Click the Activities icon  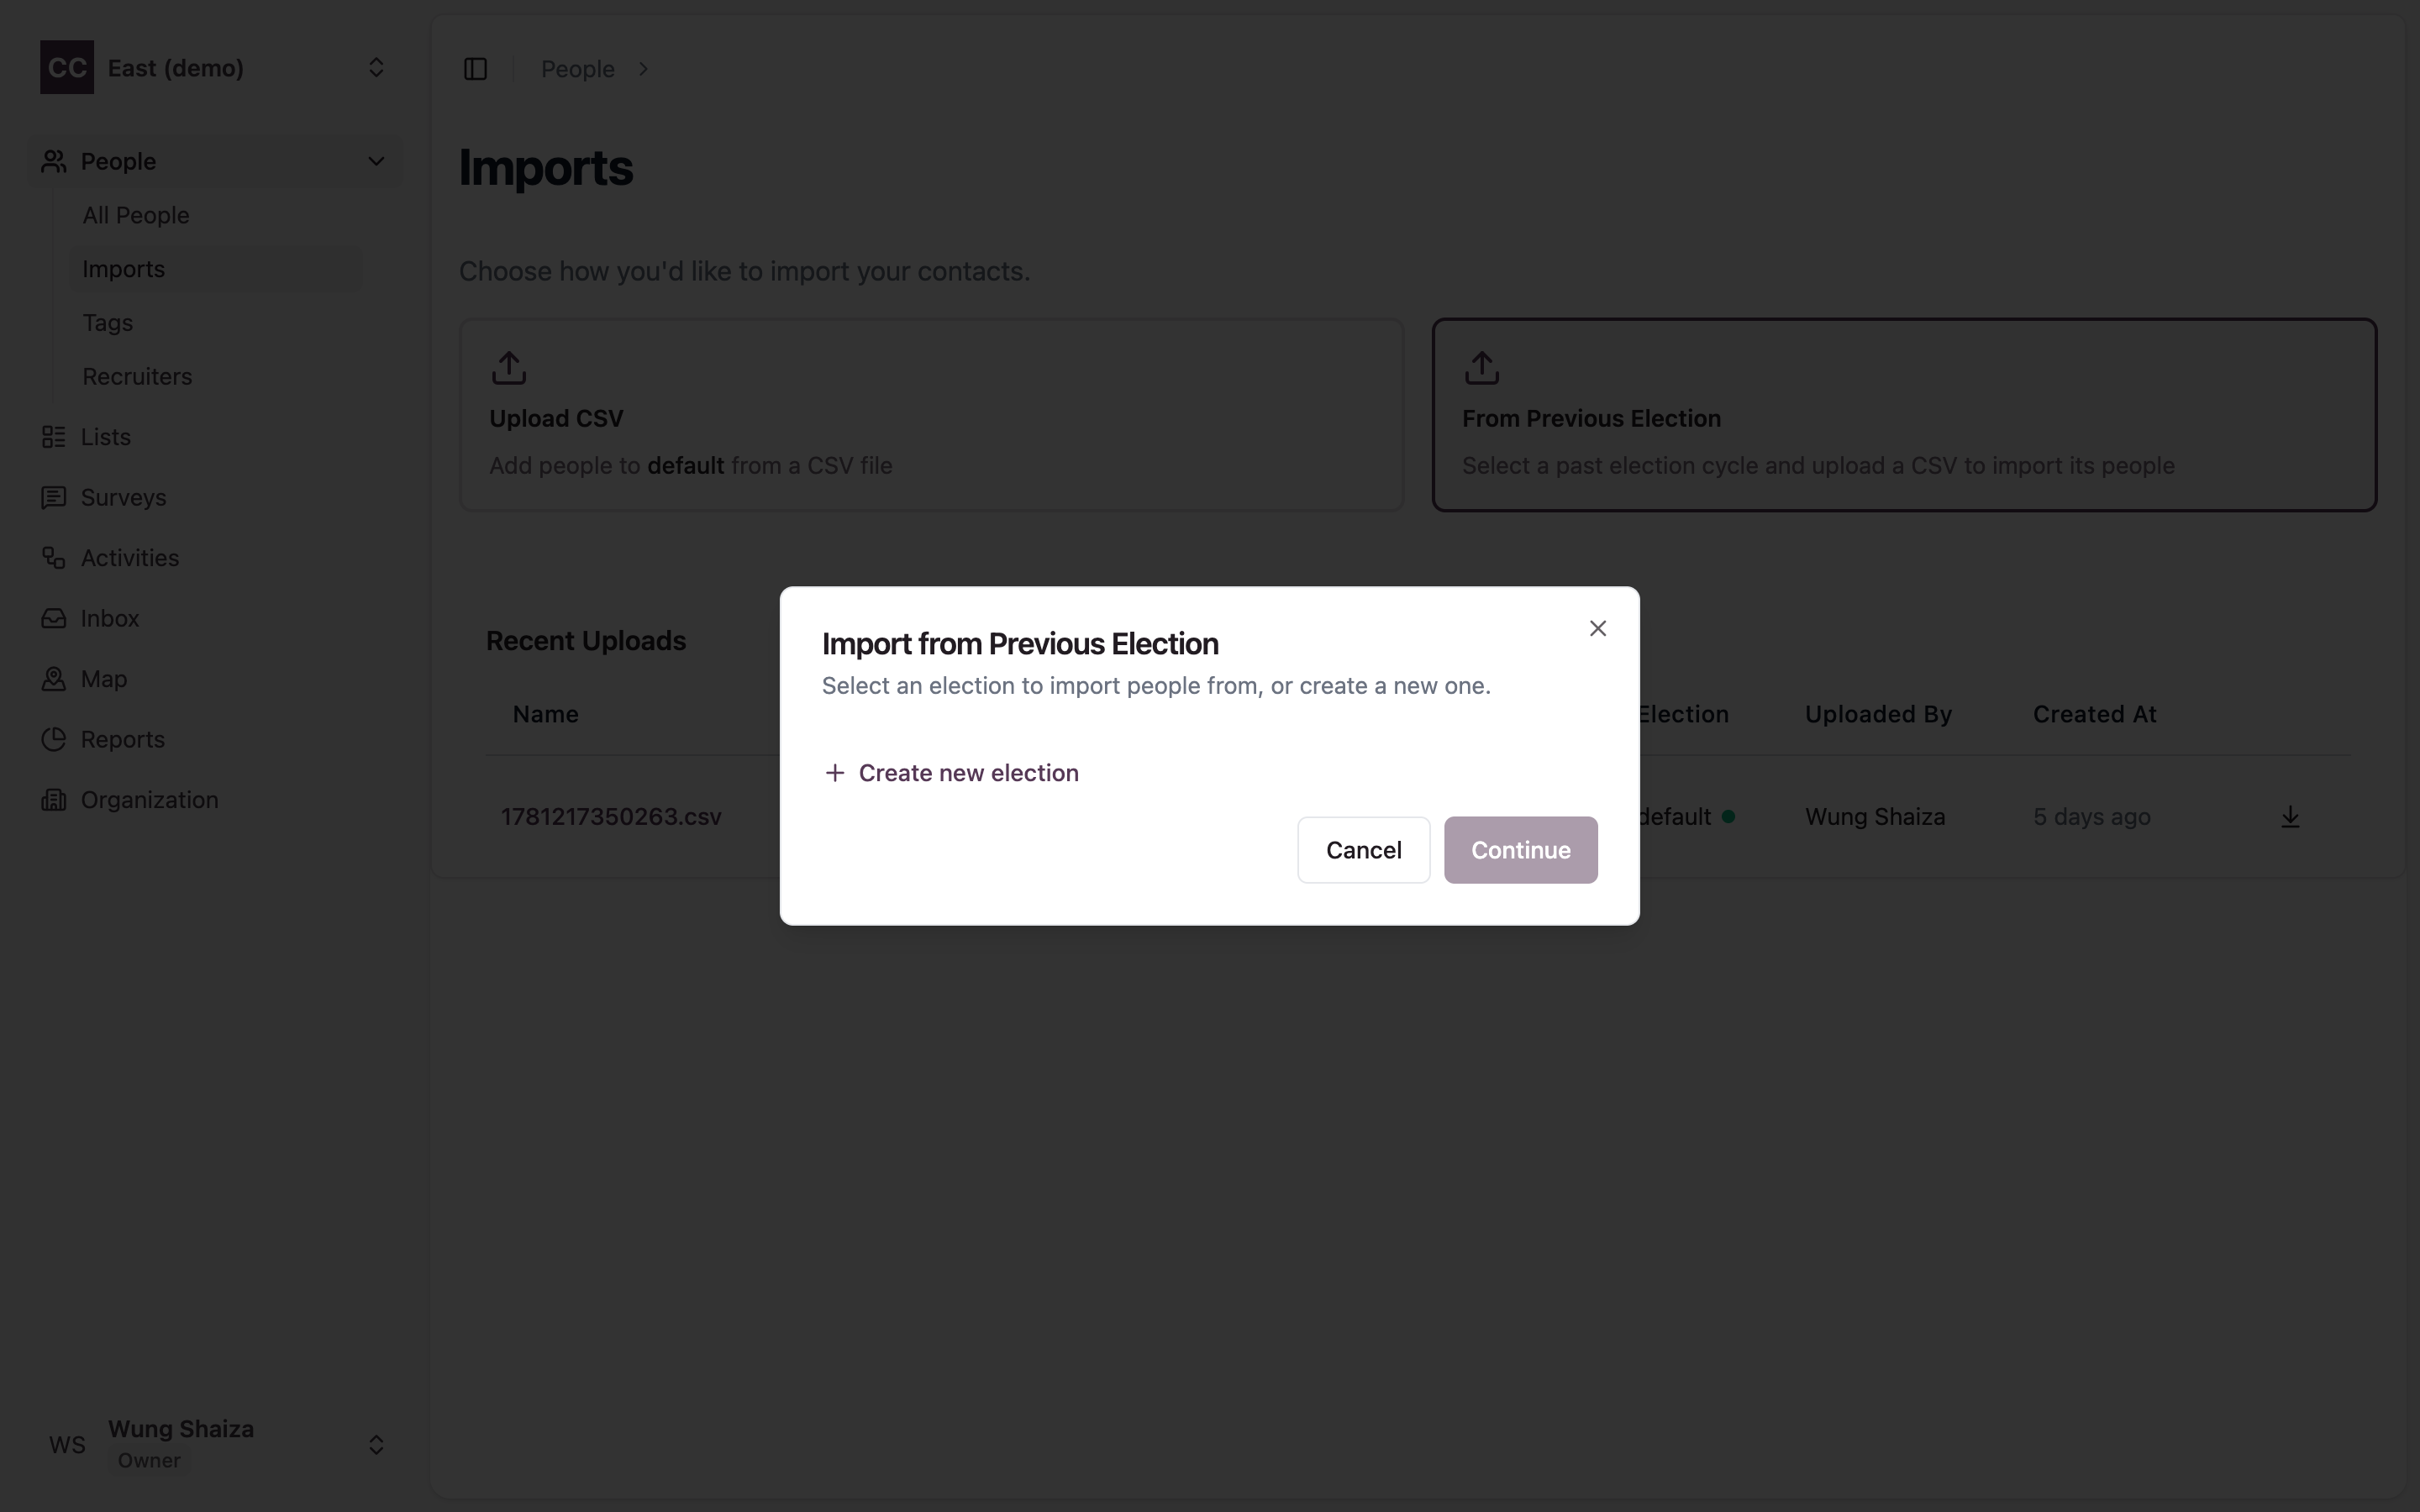[54, 558]
